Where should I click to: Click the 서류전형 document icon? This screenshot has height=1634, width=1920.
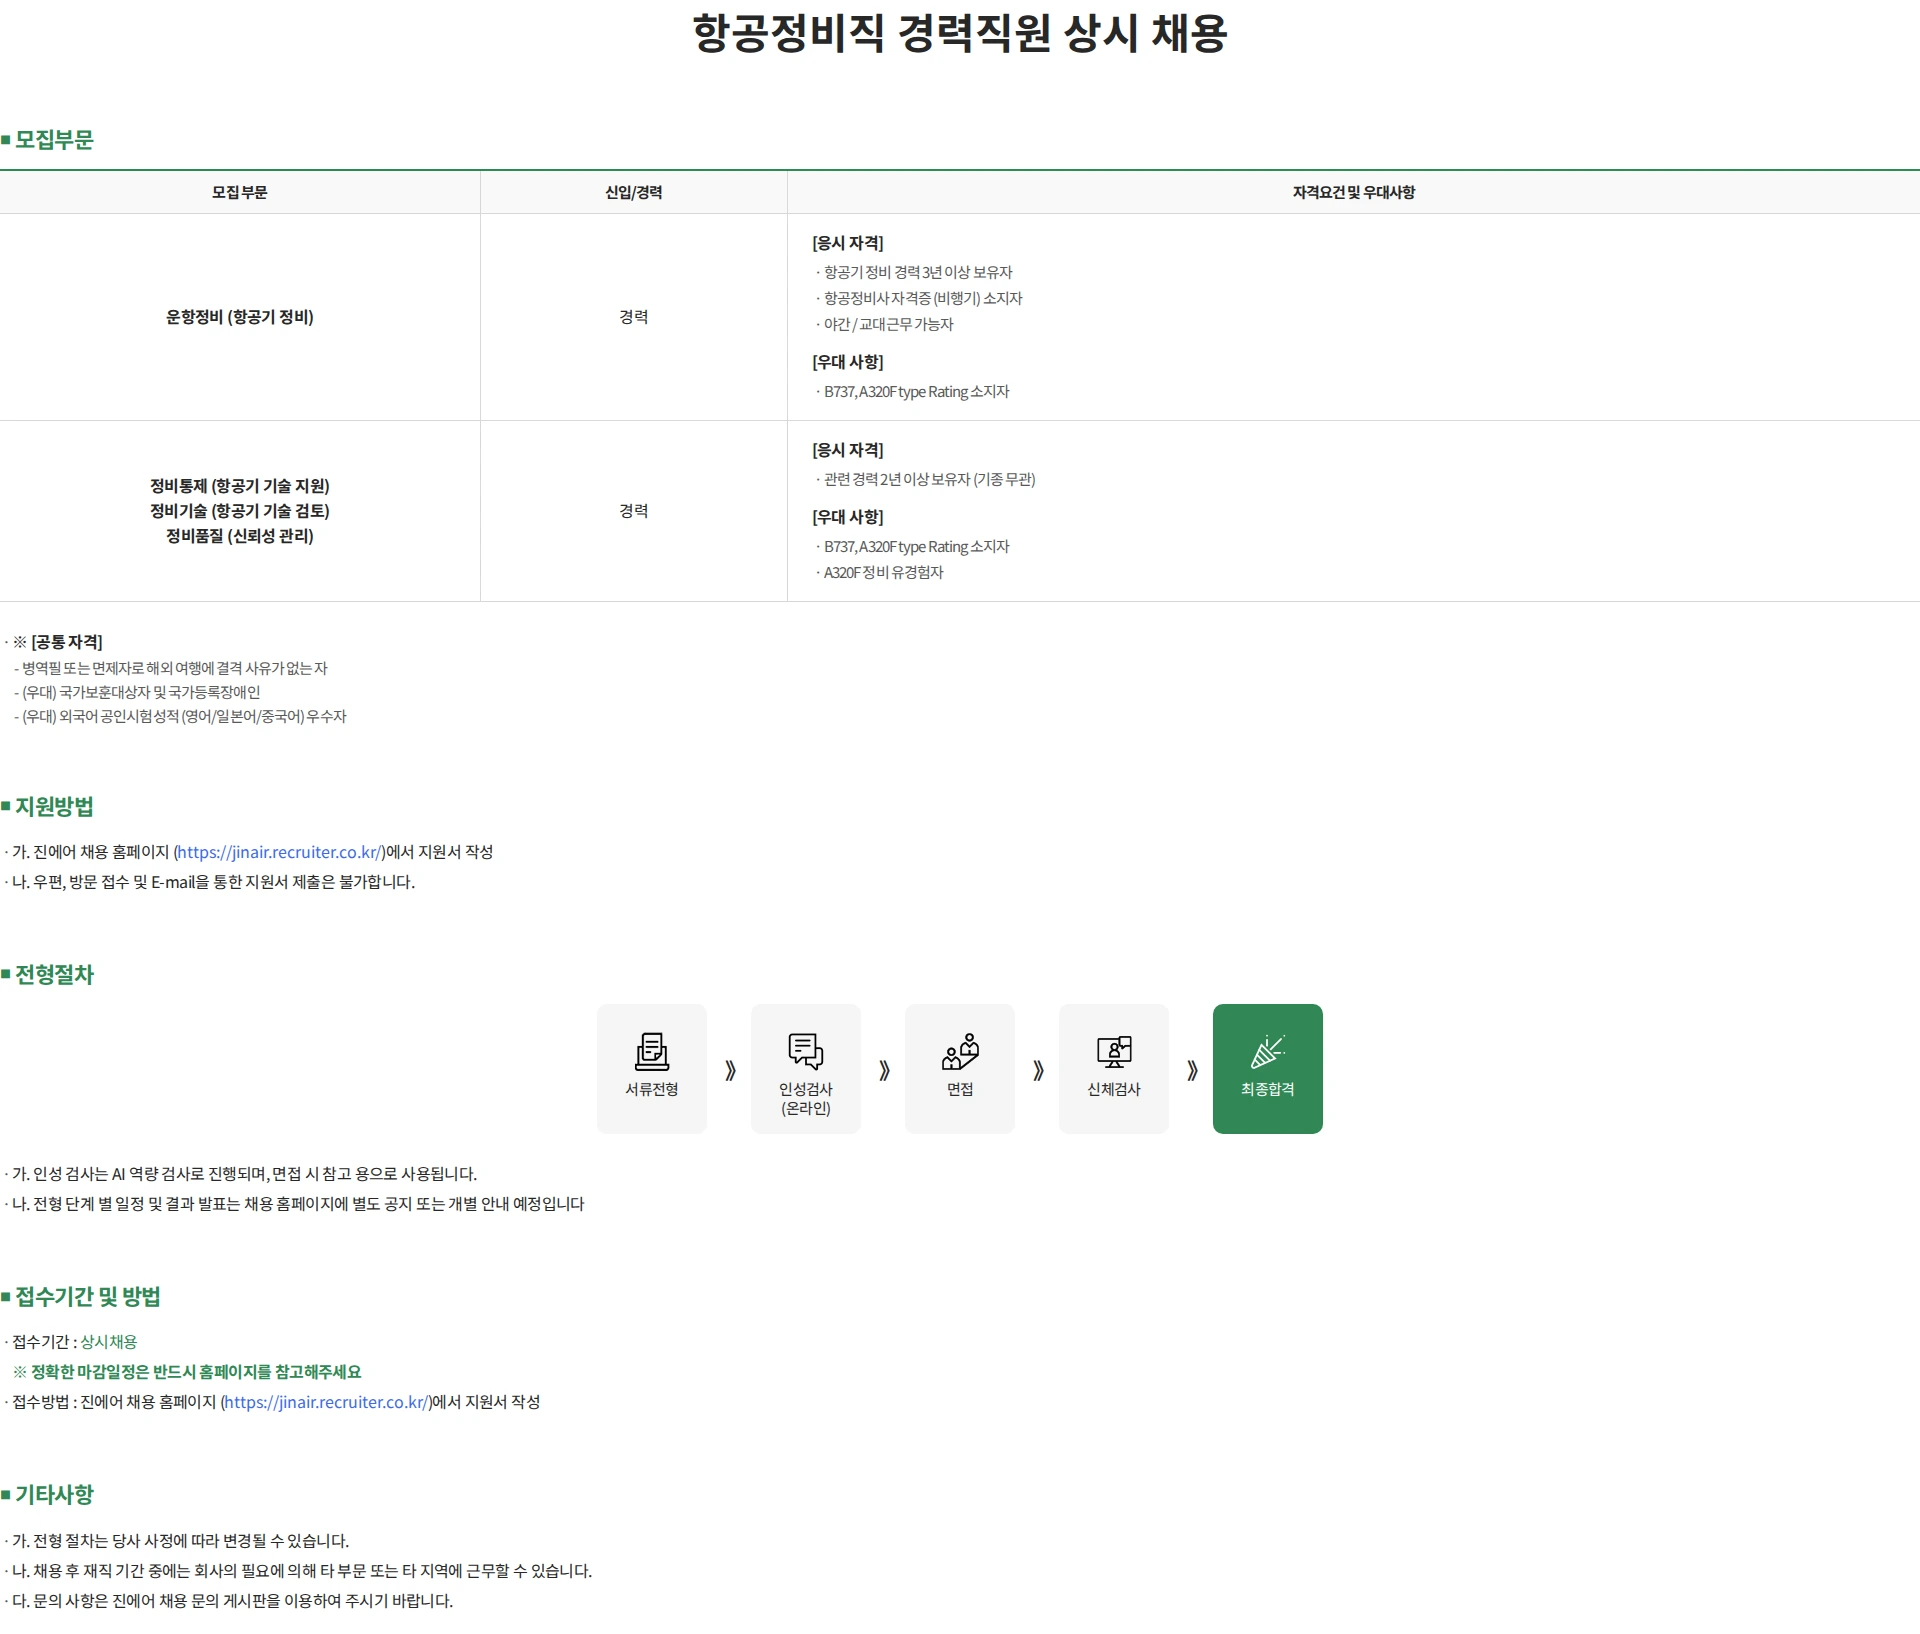click(652, 1051)
